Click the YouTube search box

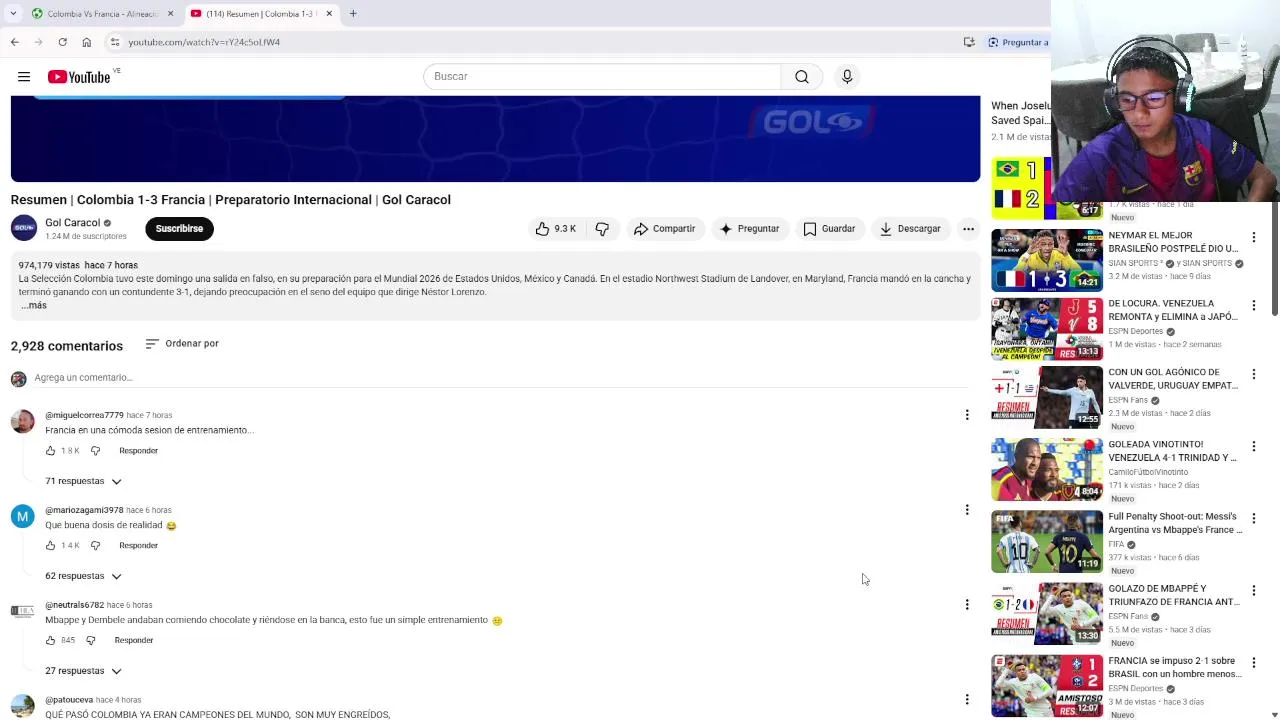pos(602,77)
